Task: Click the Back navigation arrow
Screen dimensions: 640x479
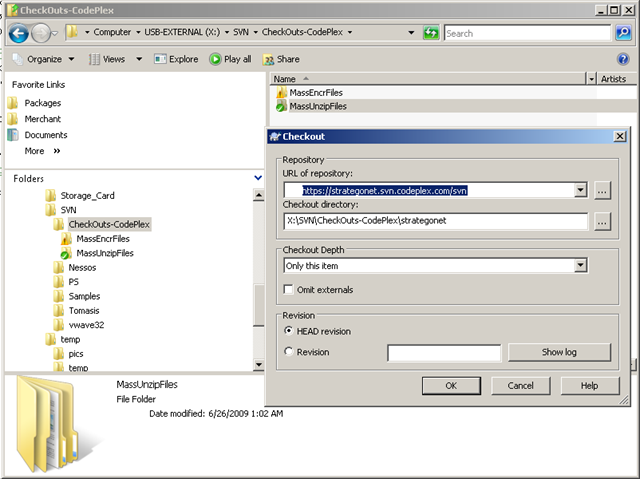Action: pos(18,33)
